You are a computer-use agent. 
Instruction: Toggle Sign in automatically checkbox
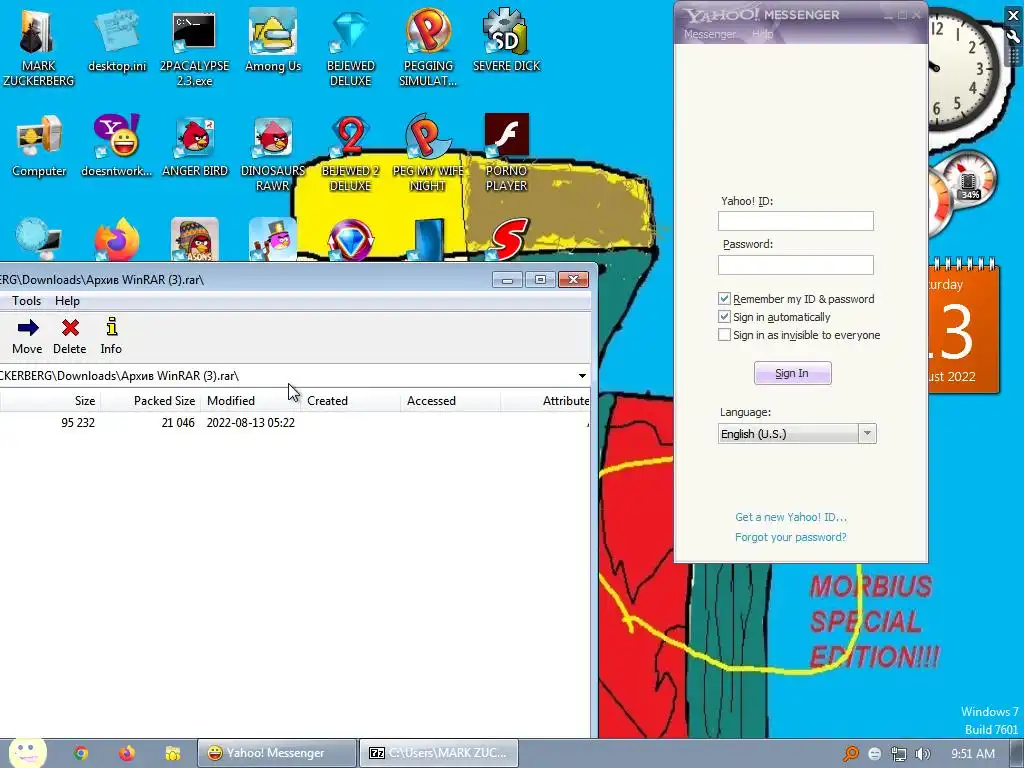(724, 317)
